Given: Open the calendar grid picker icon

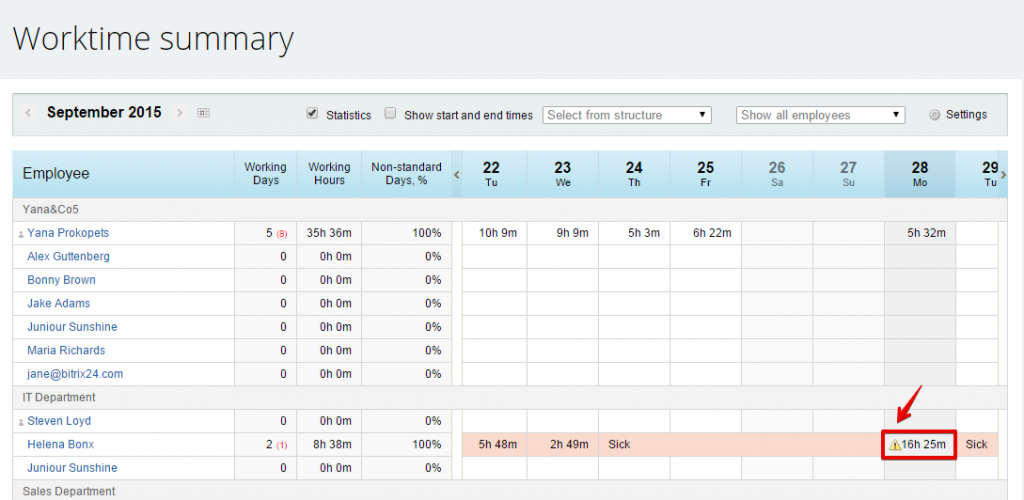Looking at the screenshot, I should (x=204, y=113).
